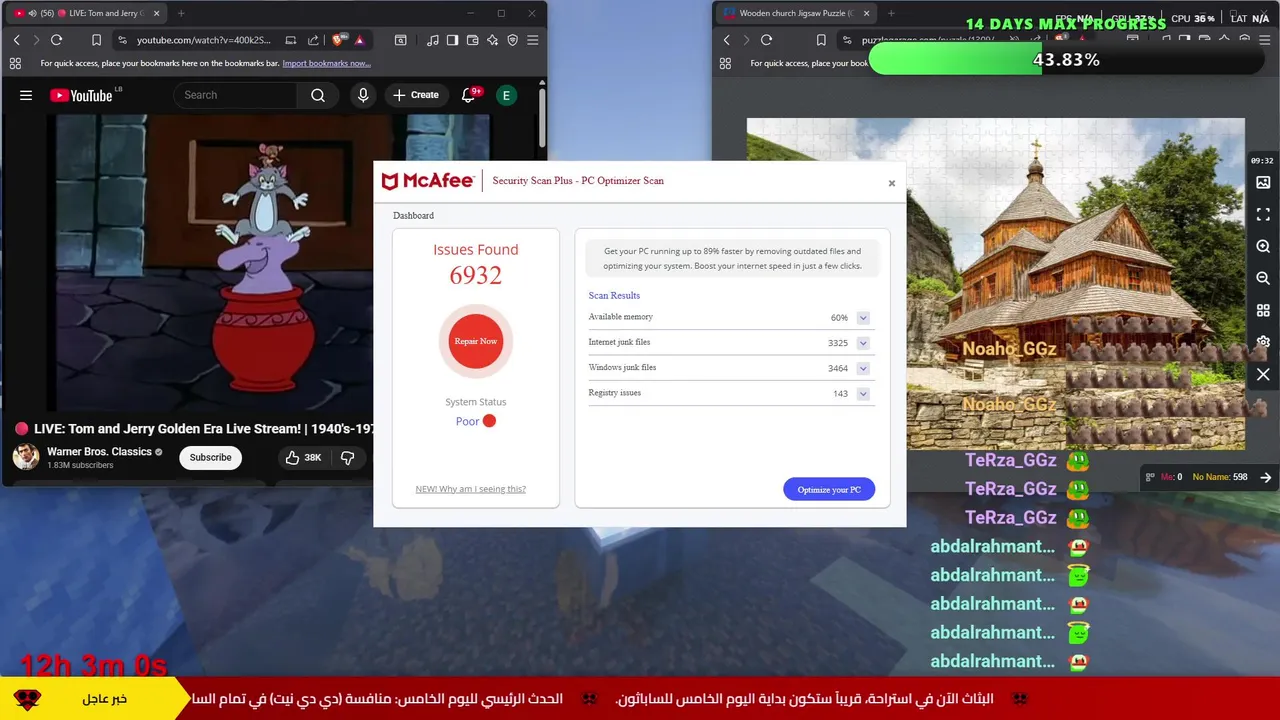Open Warner Bros. Classics channel avatar
Screen dimensions: 1280x720
point(26,457)
